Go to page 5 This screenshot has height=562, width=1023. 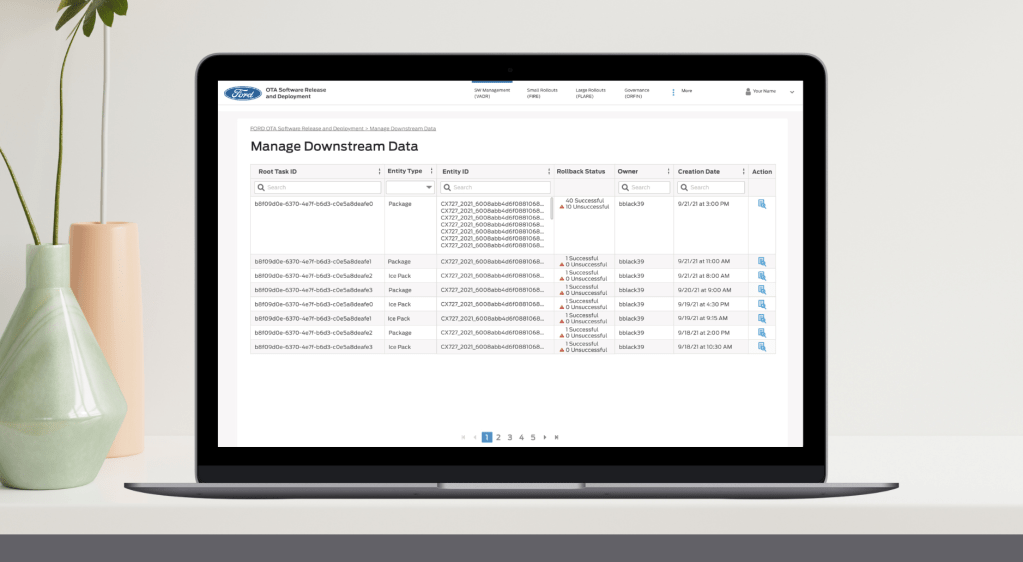point(533,437)
